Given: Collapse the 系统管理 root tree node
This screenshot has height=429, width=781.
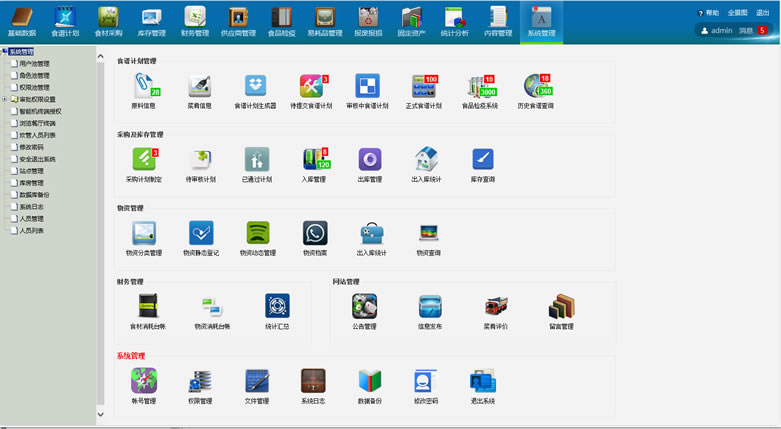Looking at the screenshot, I should [x=5, y=51].
